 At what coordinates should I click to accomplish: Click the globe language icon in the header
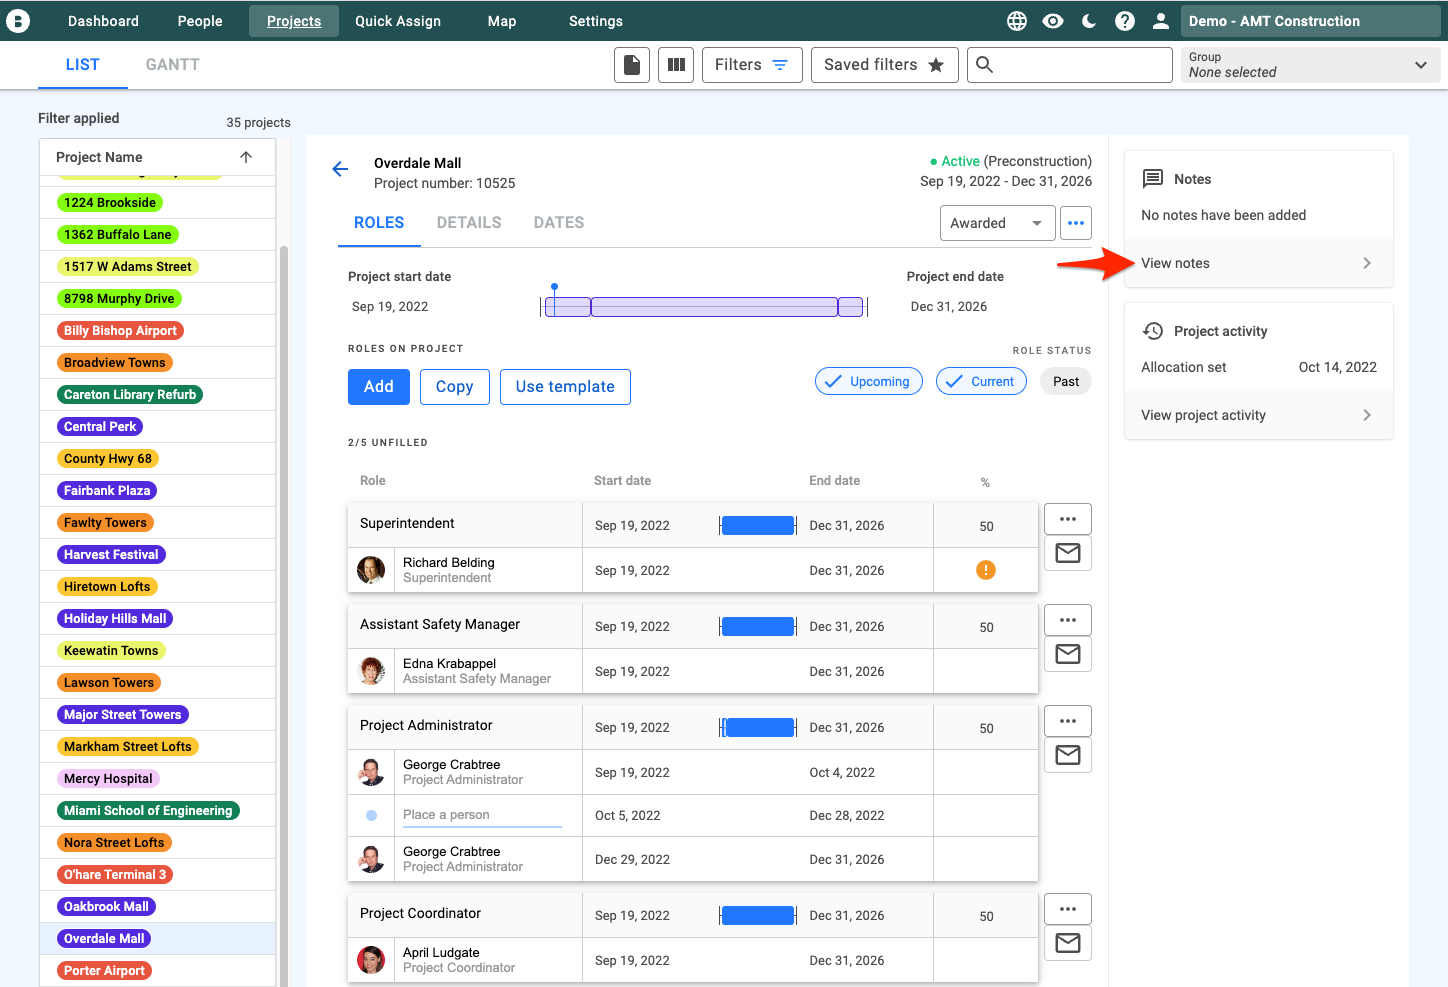1016,20
